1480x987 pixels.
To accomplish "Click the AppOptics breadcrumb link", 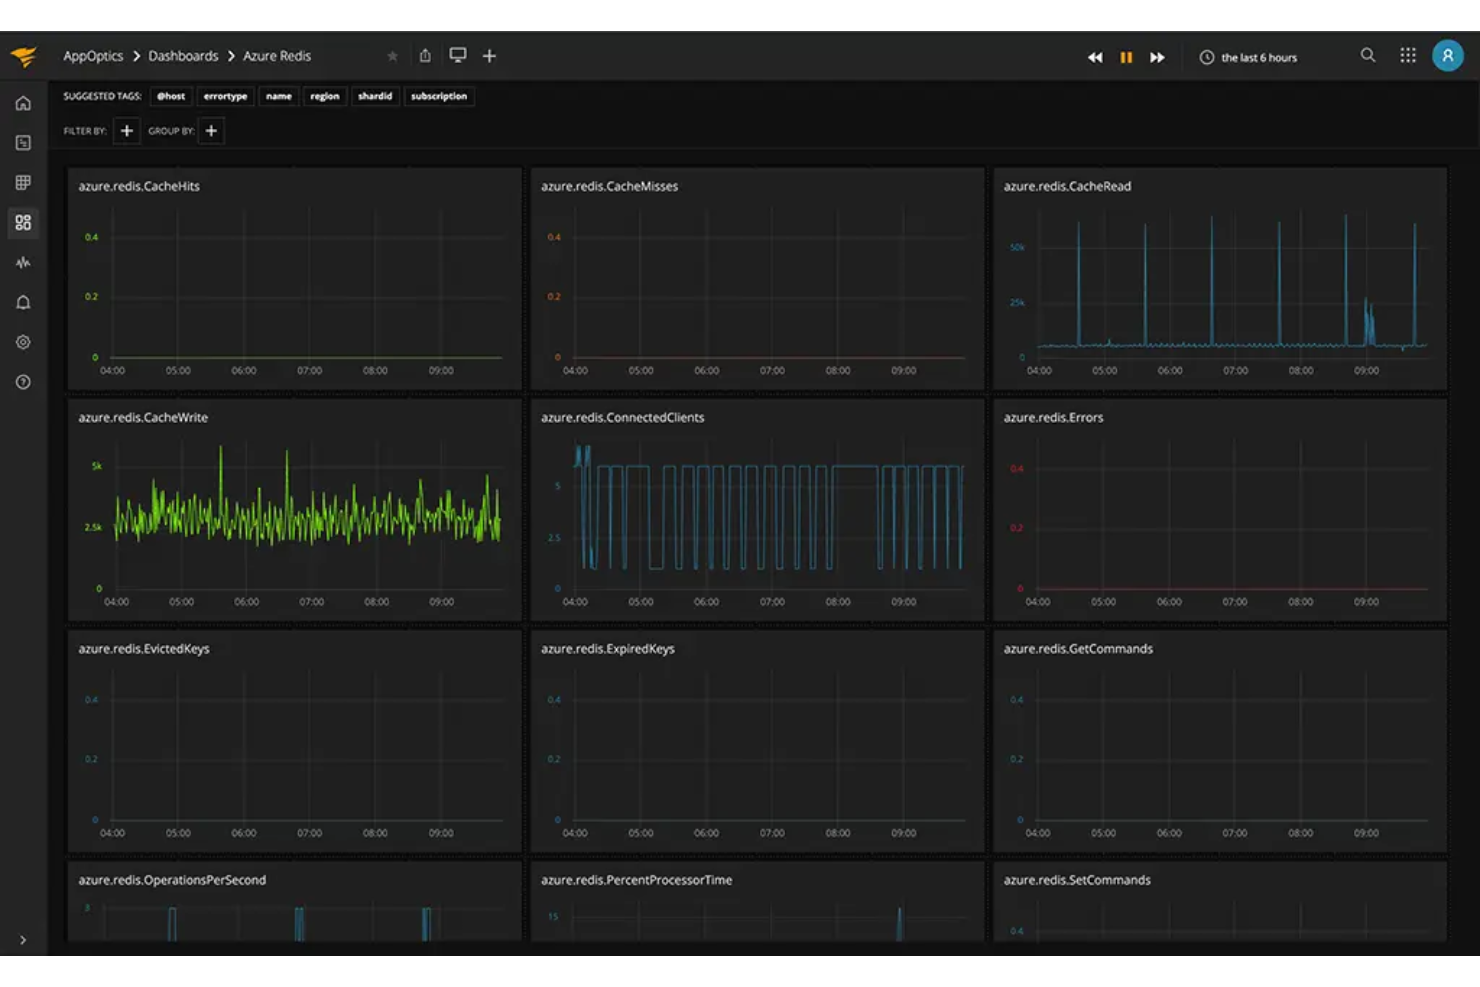I will [x=93, y=56].
